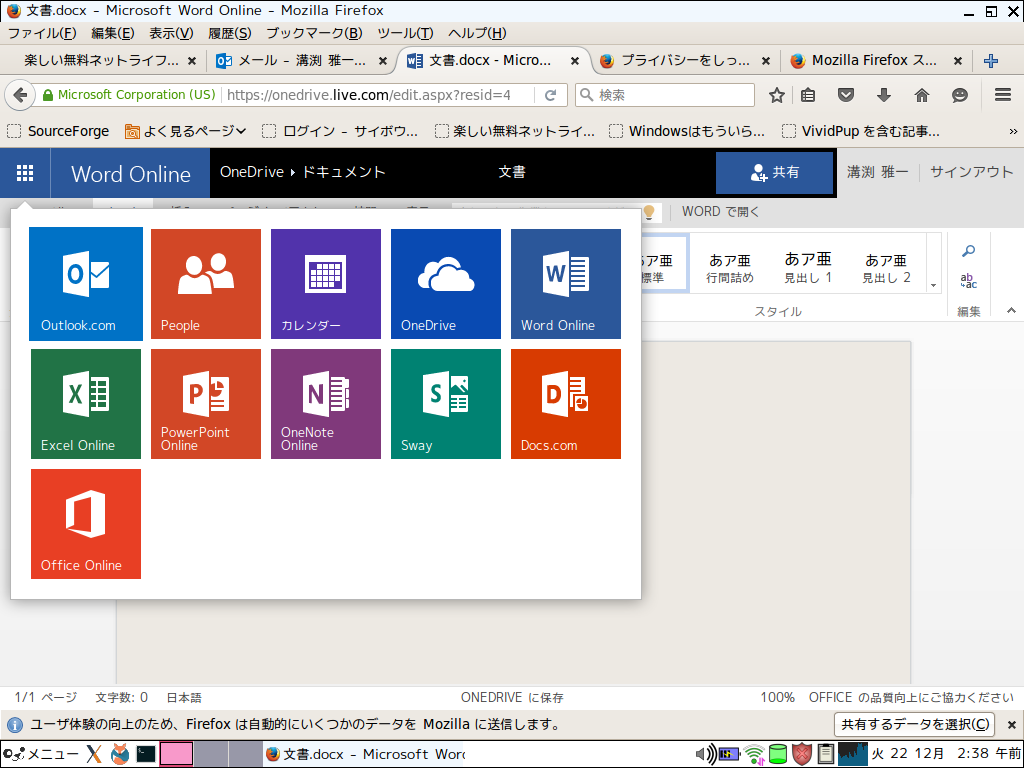Focus the 検索 search field

[x=665, y=95]
